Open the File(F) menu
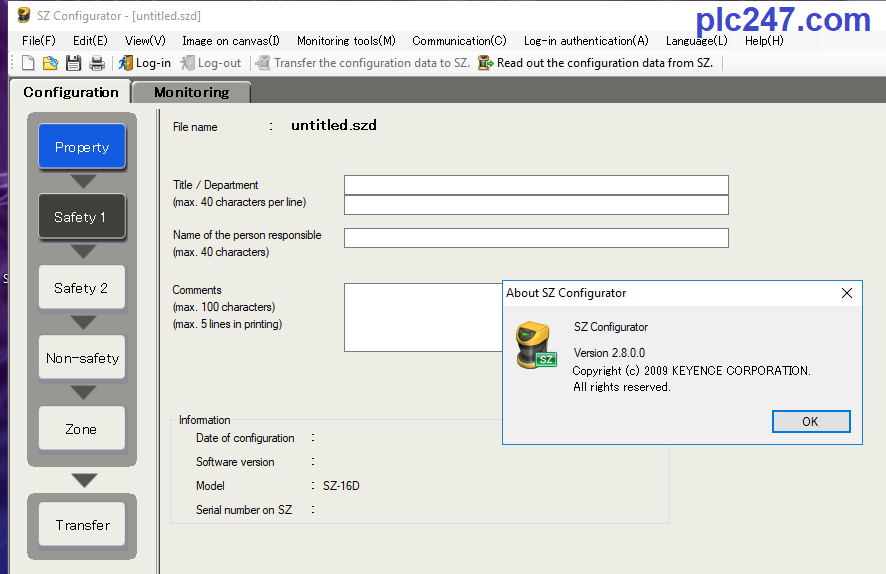Screen dimensions: 886x574 coord(38,41)
